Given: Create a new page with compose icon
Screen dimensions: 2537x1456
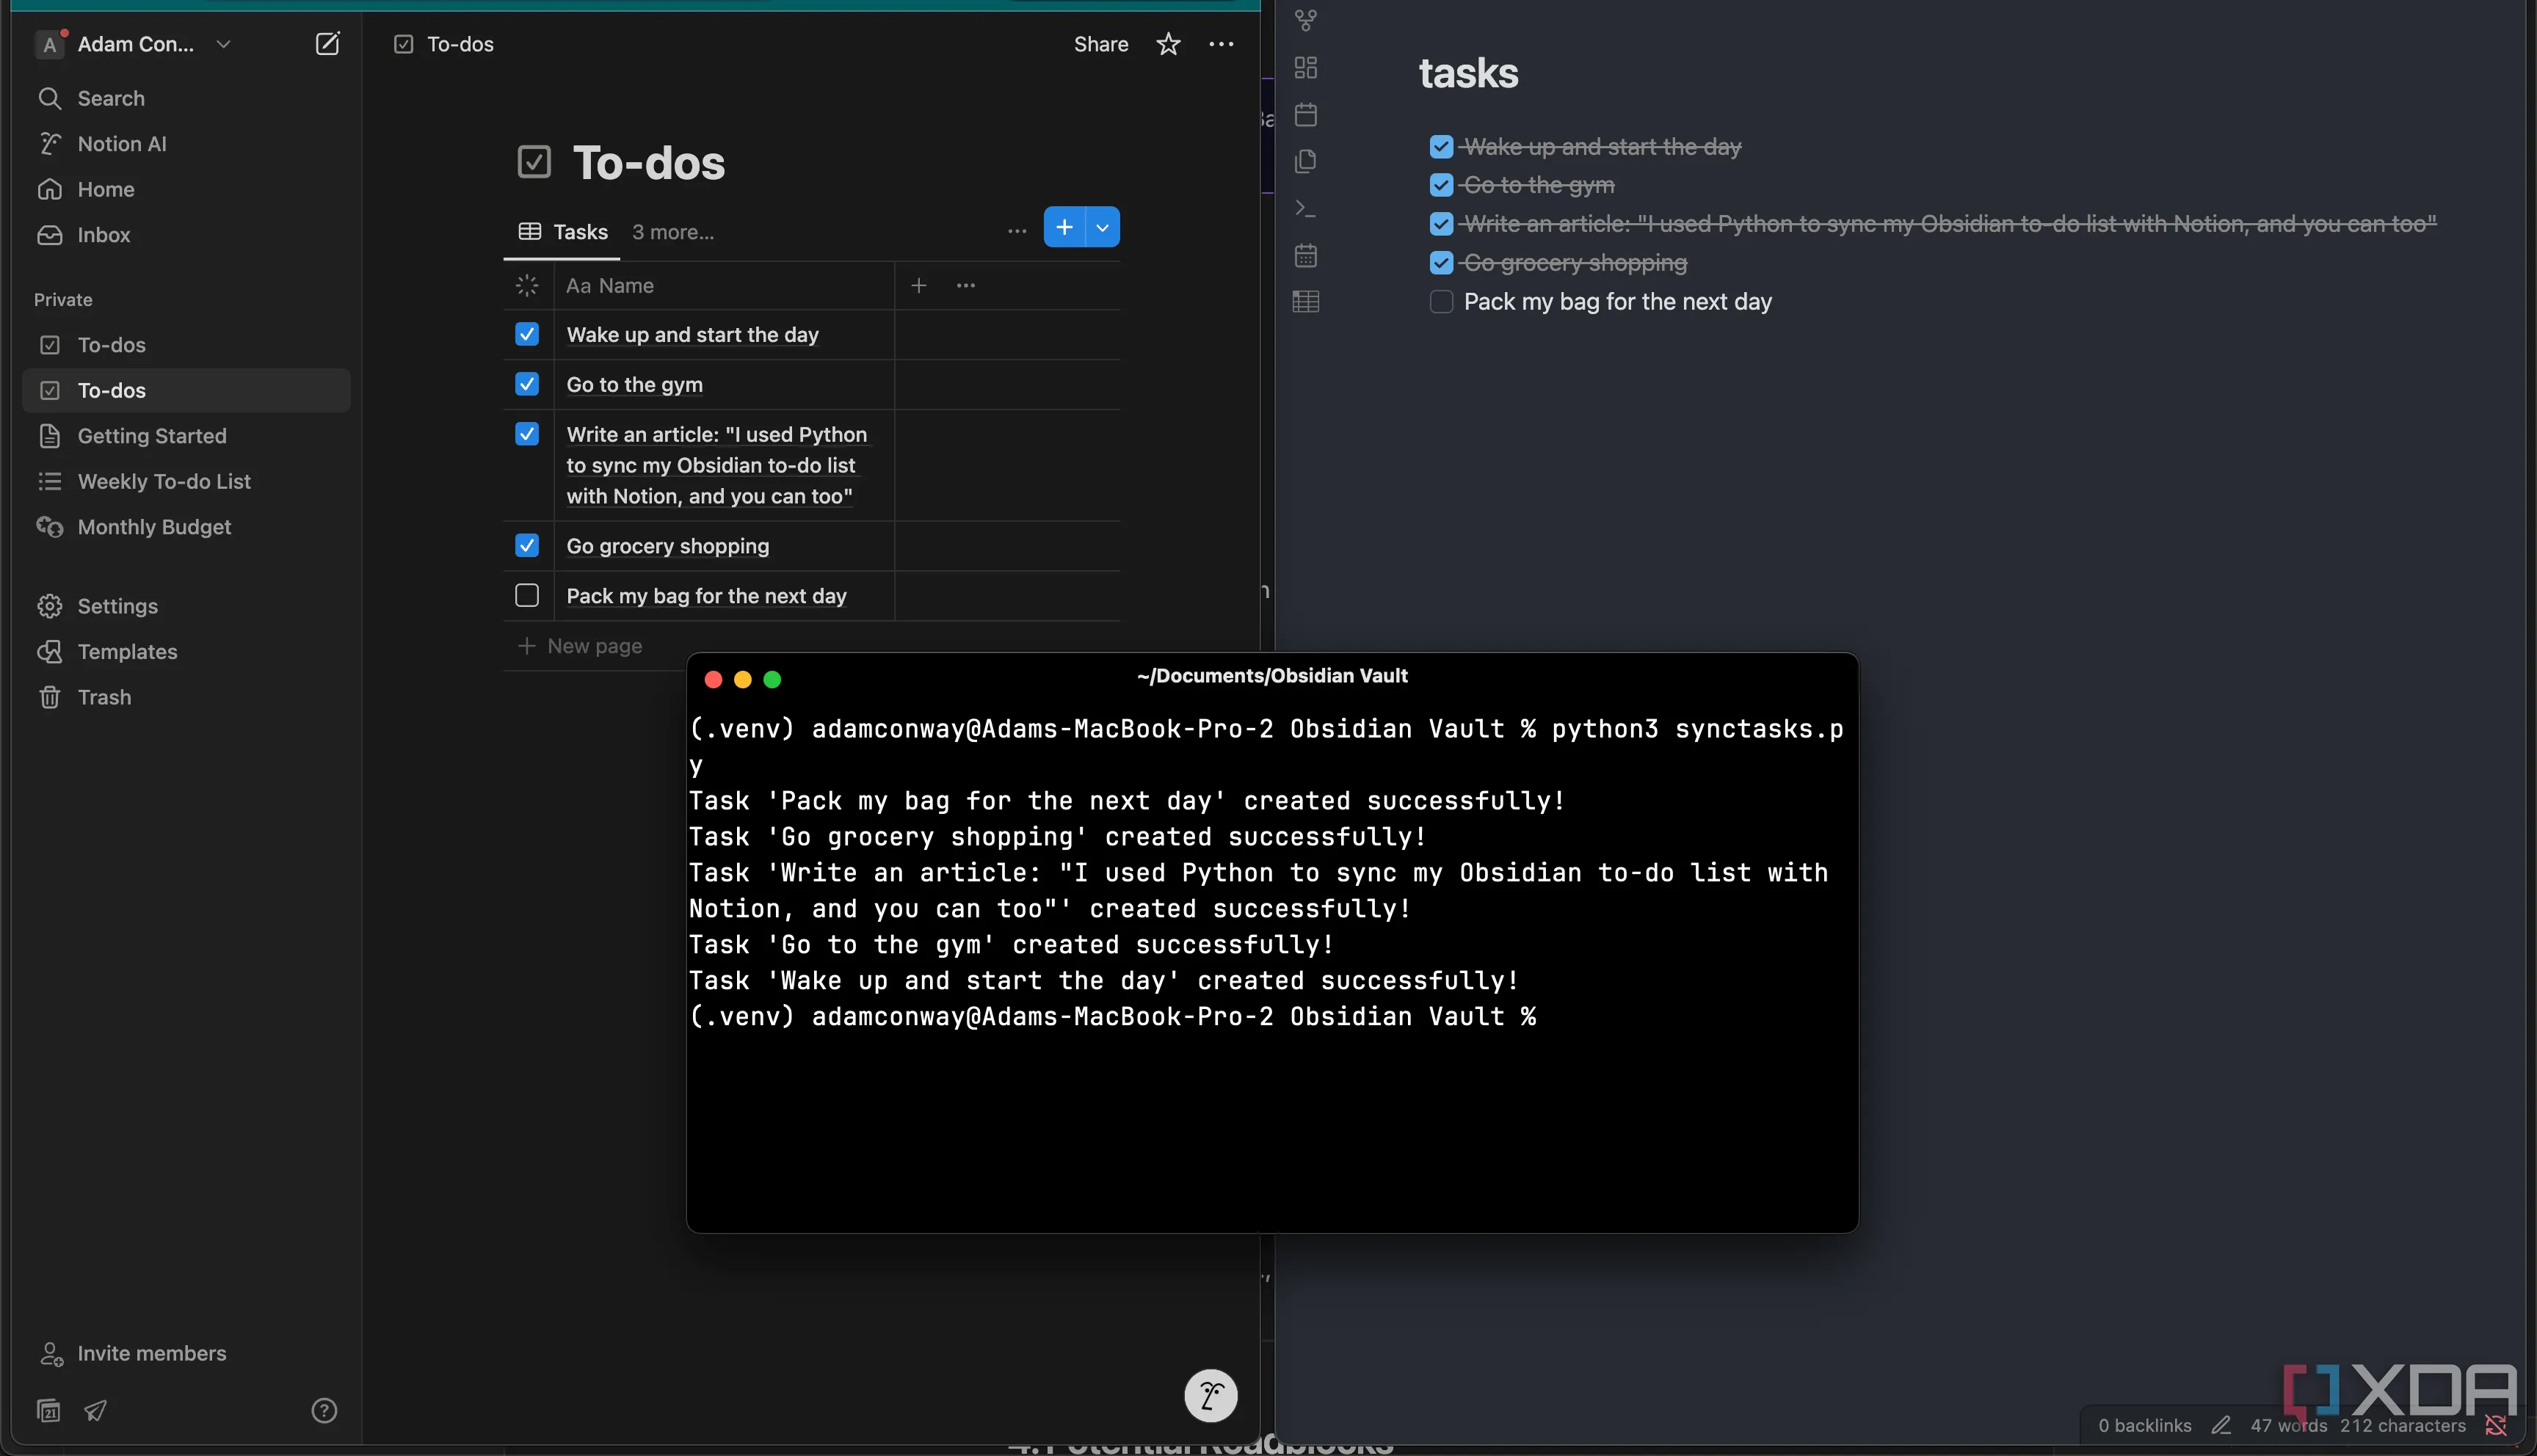Looking at the screenshot, I should 327,44.
